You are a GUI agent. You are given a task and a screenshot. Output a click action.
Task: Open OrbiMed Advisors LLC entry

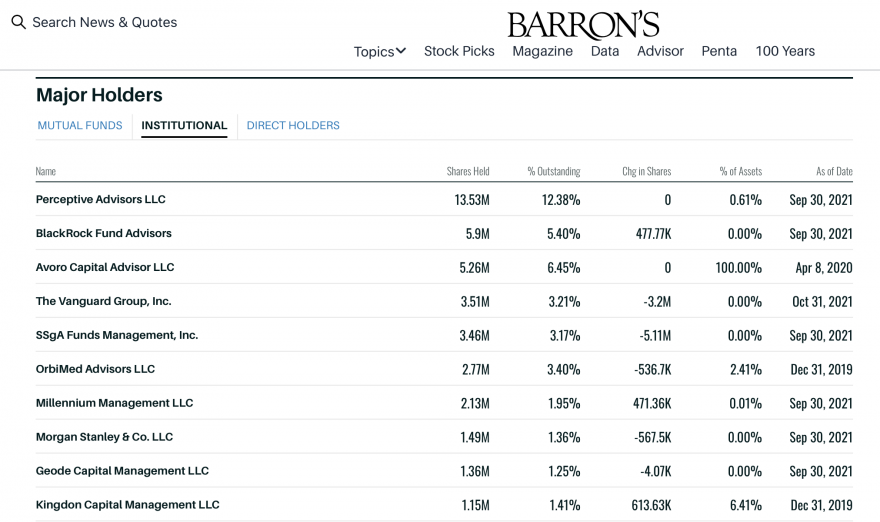[95, 369]
